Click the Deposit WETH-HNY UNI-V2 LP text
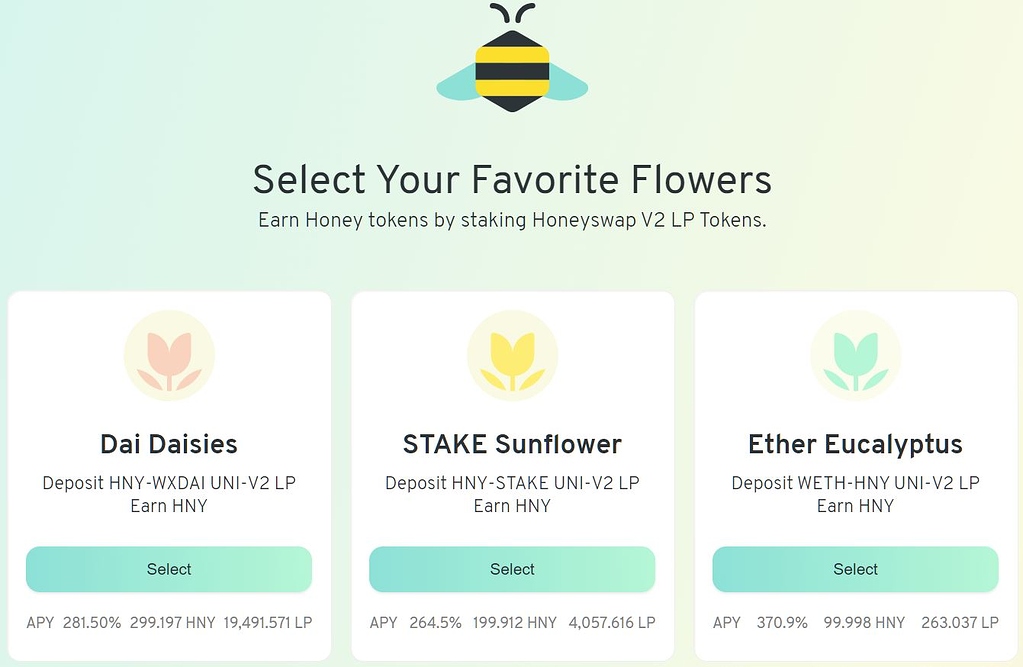This screenshot has width=1023, height=667. click(855, 483)
